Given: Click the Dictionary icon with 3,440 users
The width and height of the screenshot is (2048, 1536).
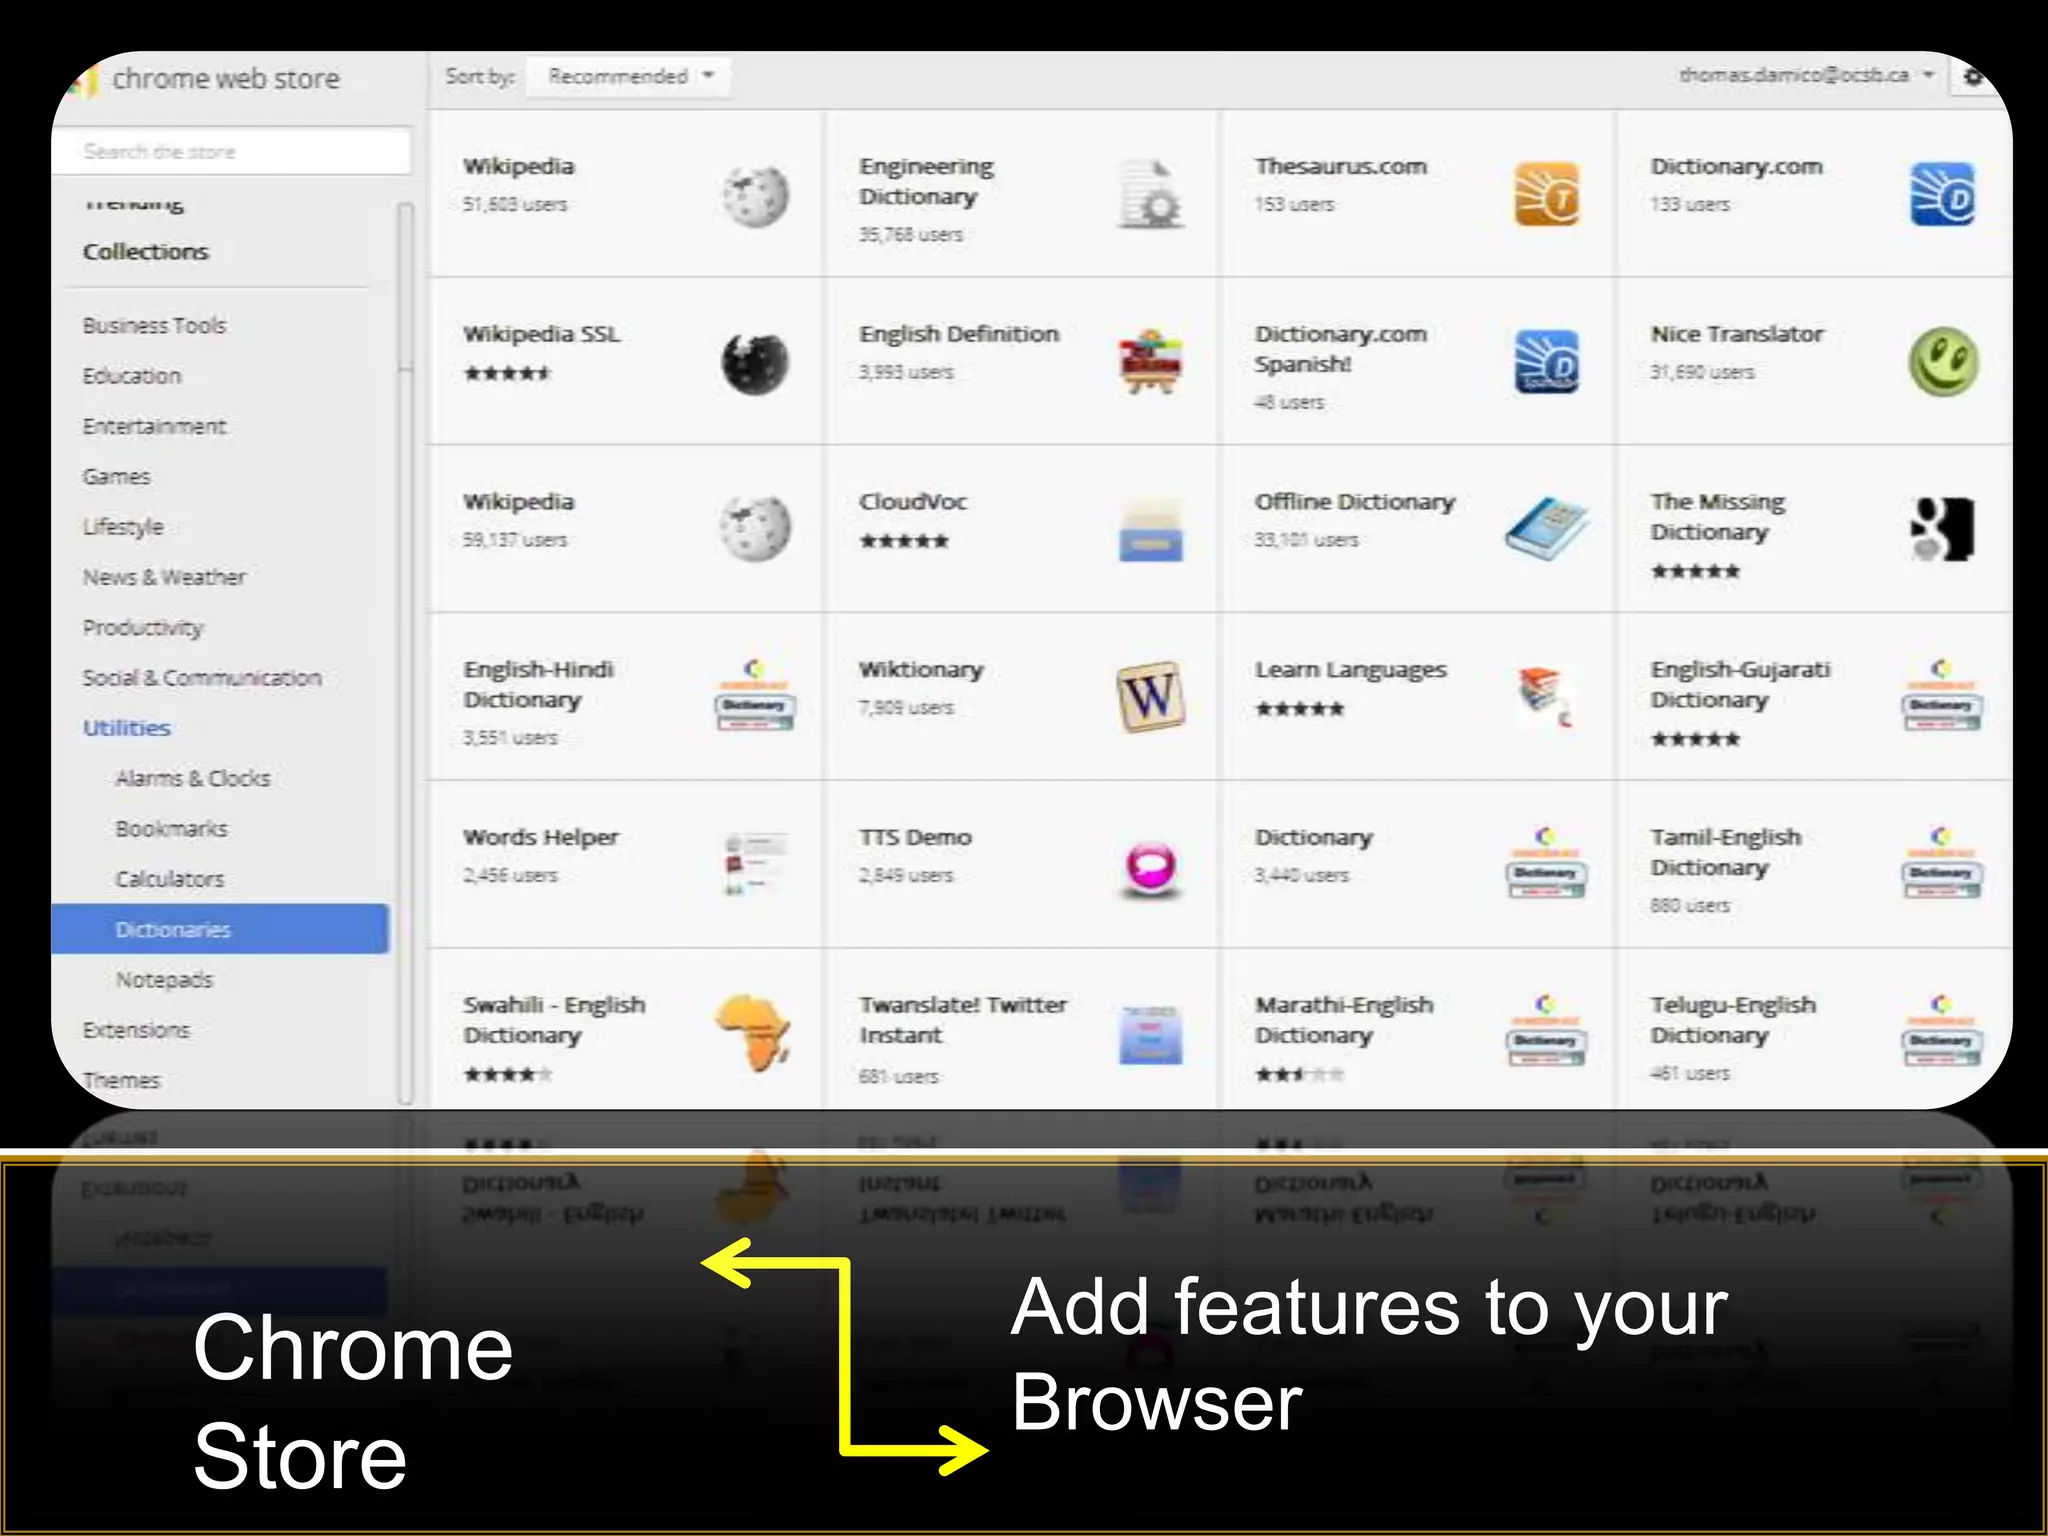Looking at the screenshot, I should pyautogui.click(x=1546, y=863).
